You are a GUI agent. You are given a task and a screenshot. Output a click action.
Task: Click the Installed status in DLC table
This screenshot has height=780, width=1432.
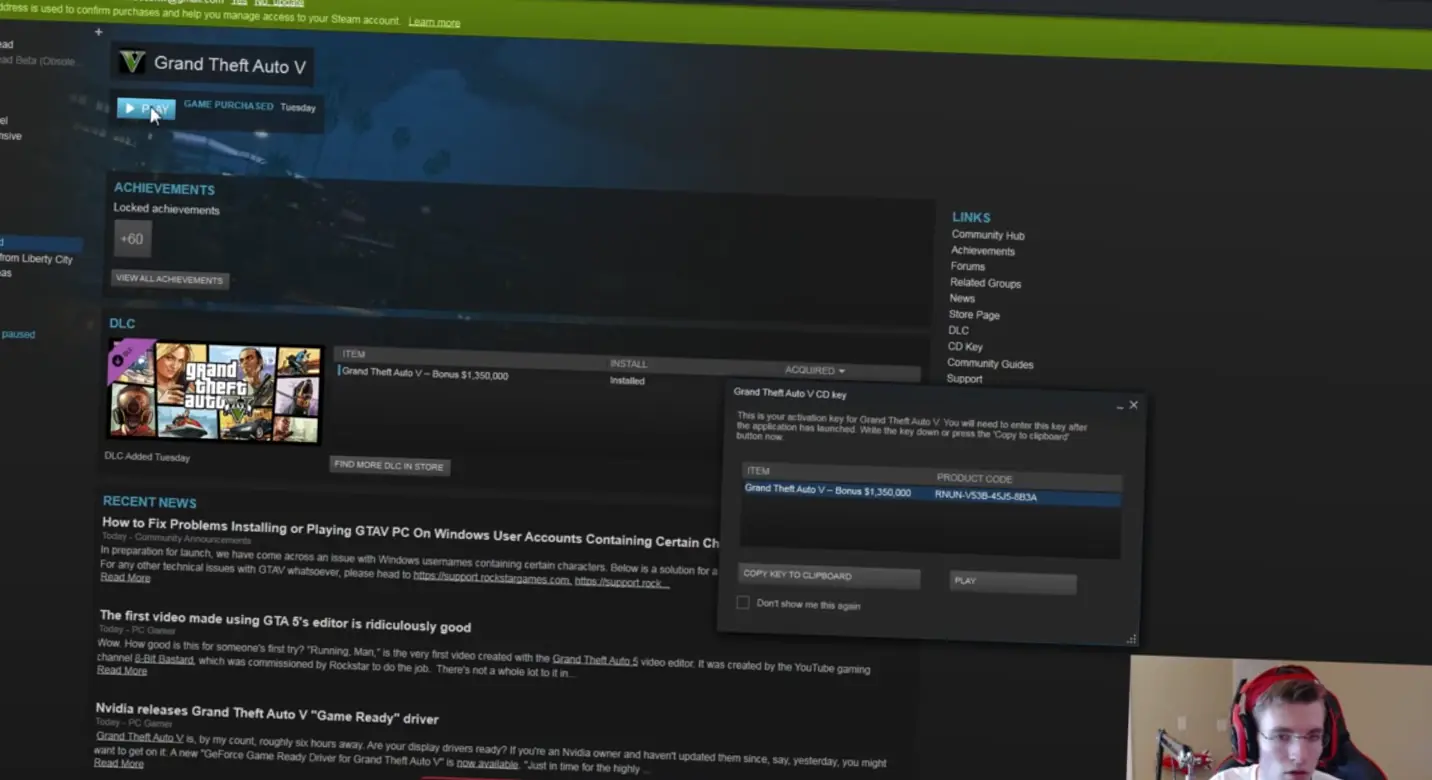627,380
